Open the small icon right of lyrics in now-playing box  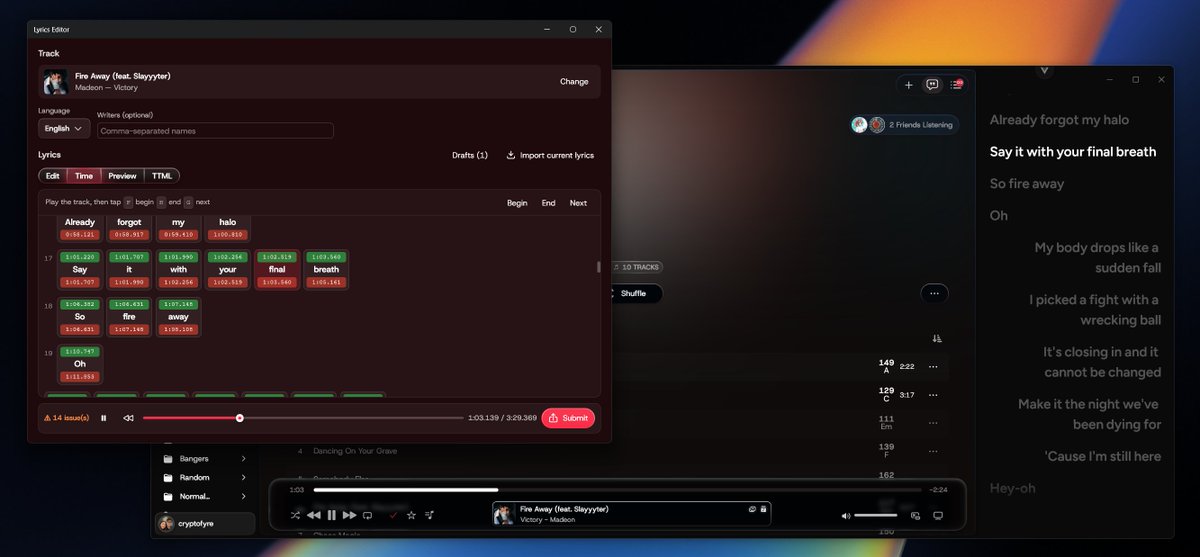click(x=763, y=509)
